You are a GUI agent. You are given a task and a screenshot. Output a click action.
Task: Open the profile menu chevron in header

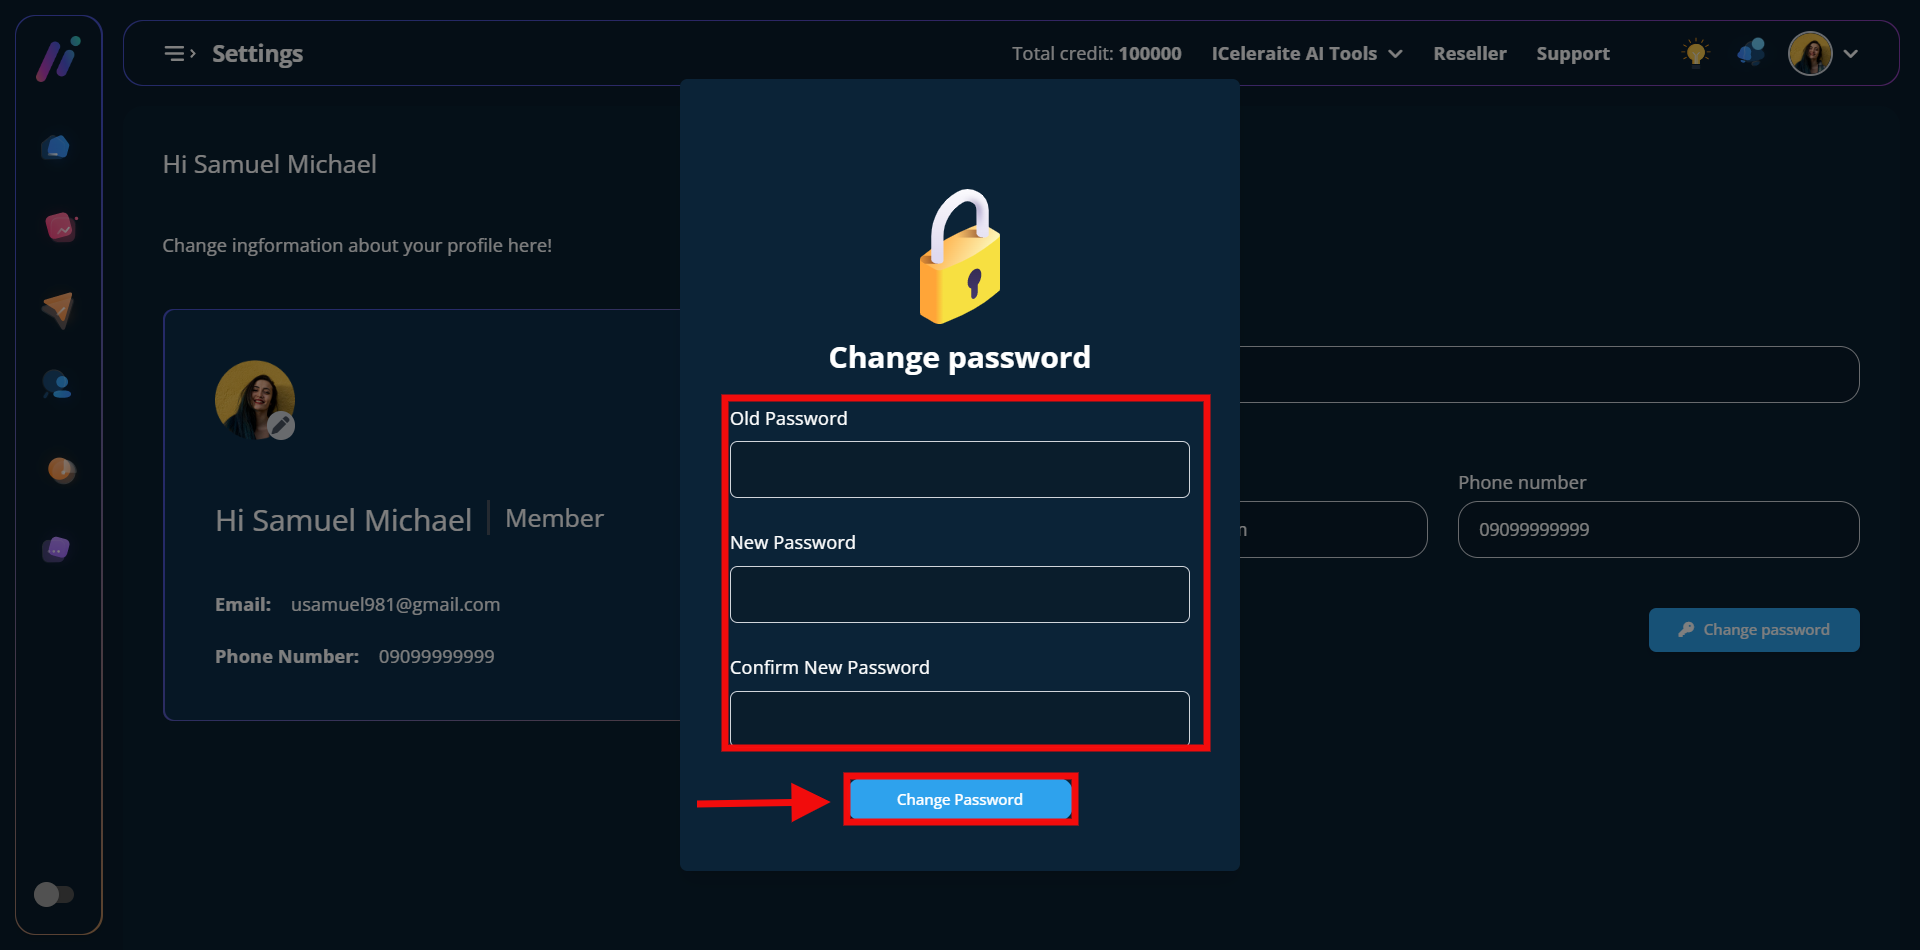tap(1851, 54)
